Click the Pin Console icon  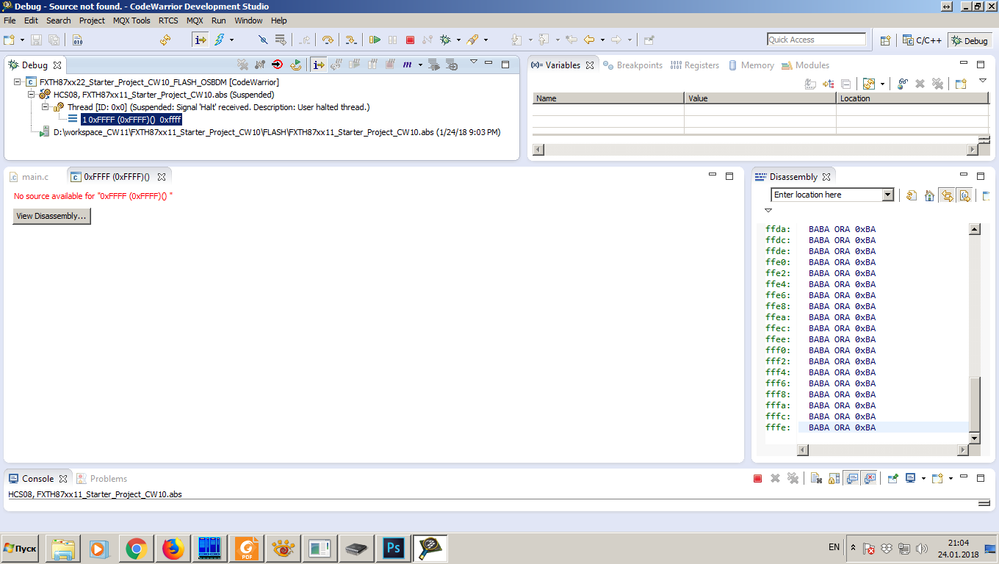point(893,478)
